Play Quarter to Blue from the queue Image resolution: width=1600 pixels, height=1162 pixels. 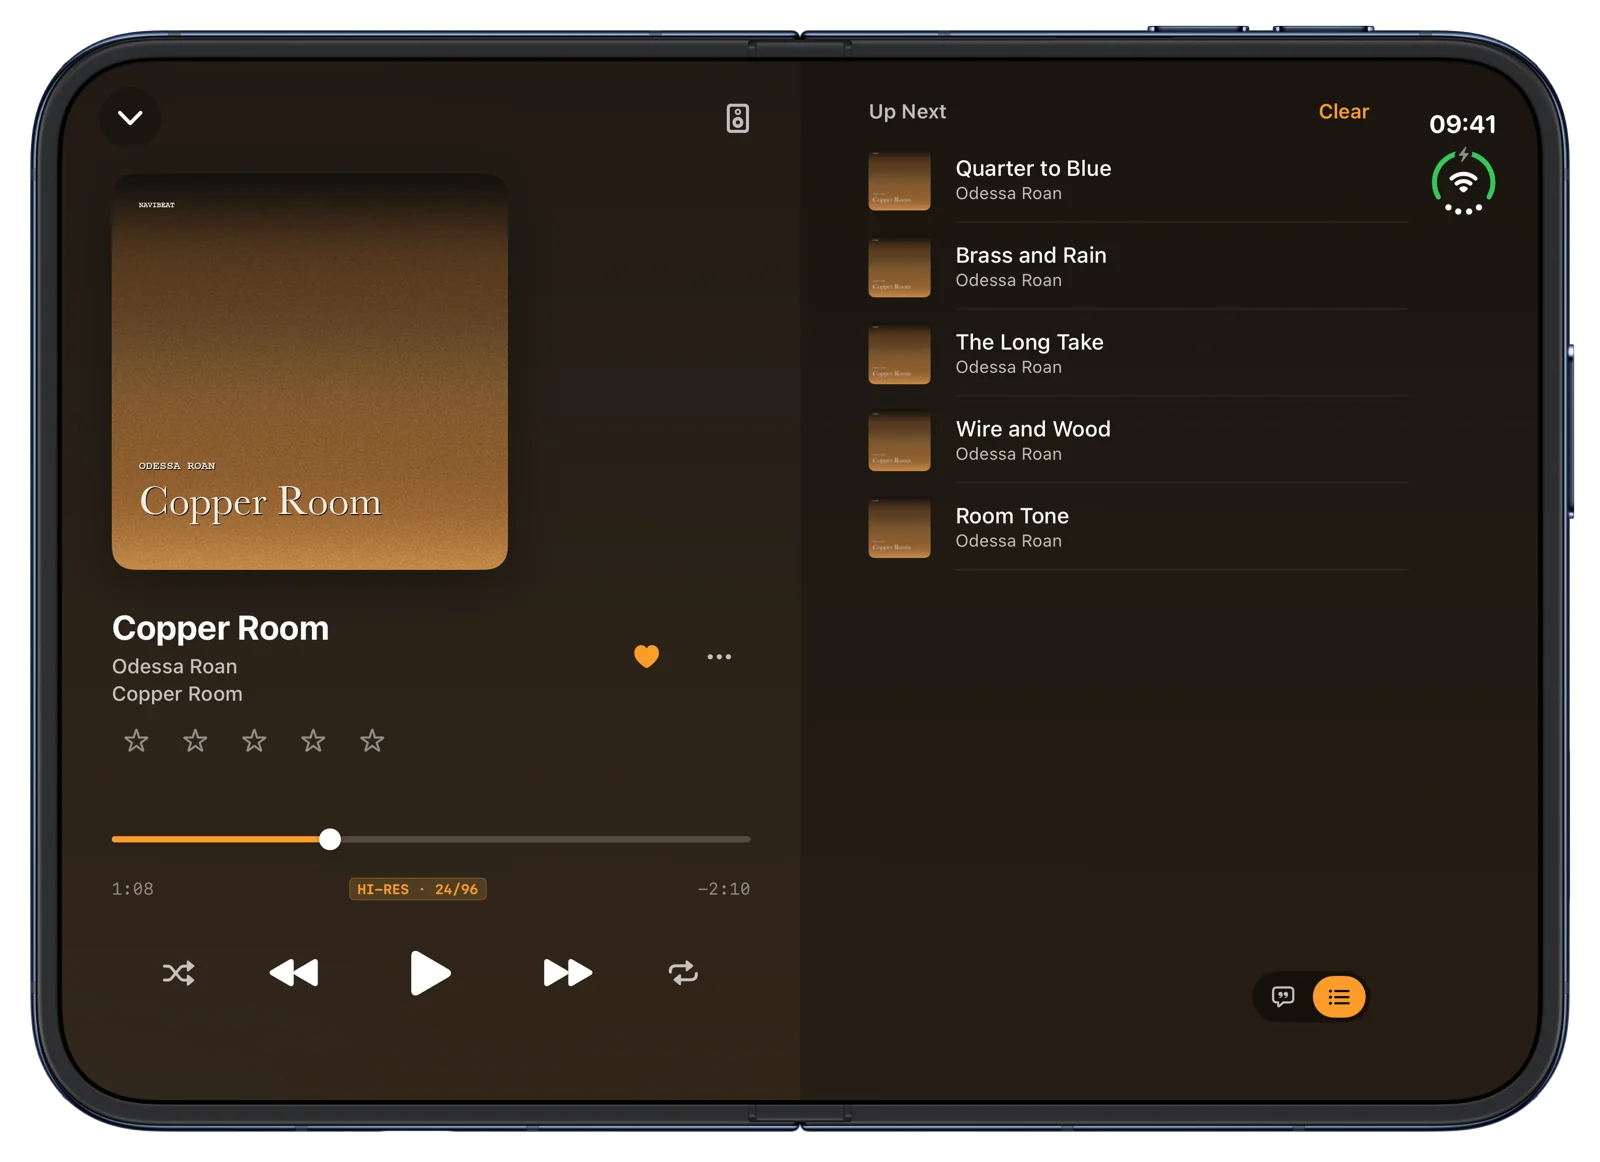click(1138, 180)
